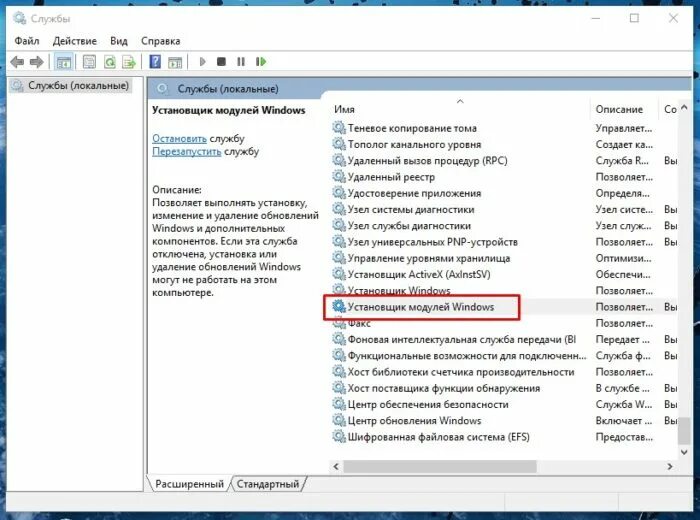Click gear icon of Управление уровнями хранилища
This screenshot has height=520, width=700.
coord(339,258)
